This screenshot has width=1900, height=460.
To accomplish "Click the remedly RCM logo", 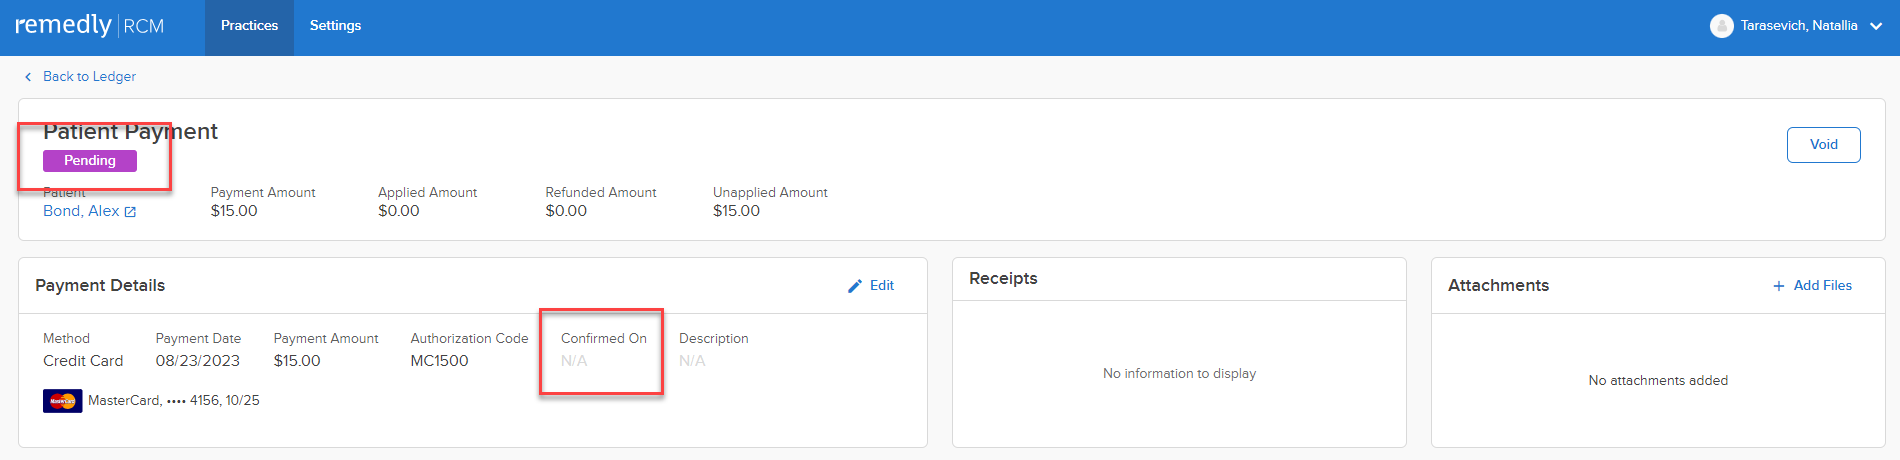I will (89, 25).
